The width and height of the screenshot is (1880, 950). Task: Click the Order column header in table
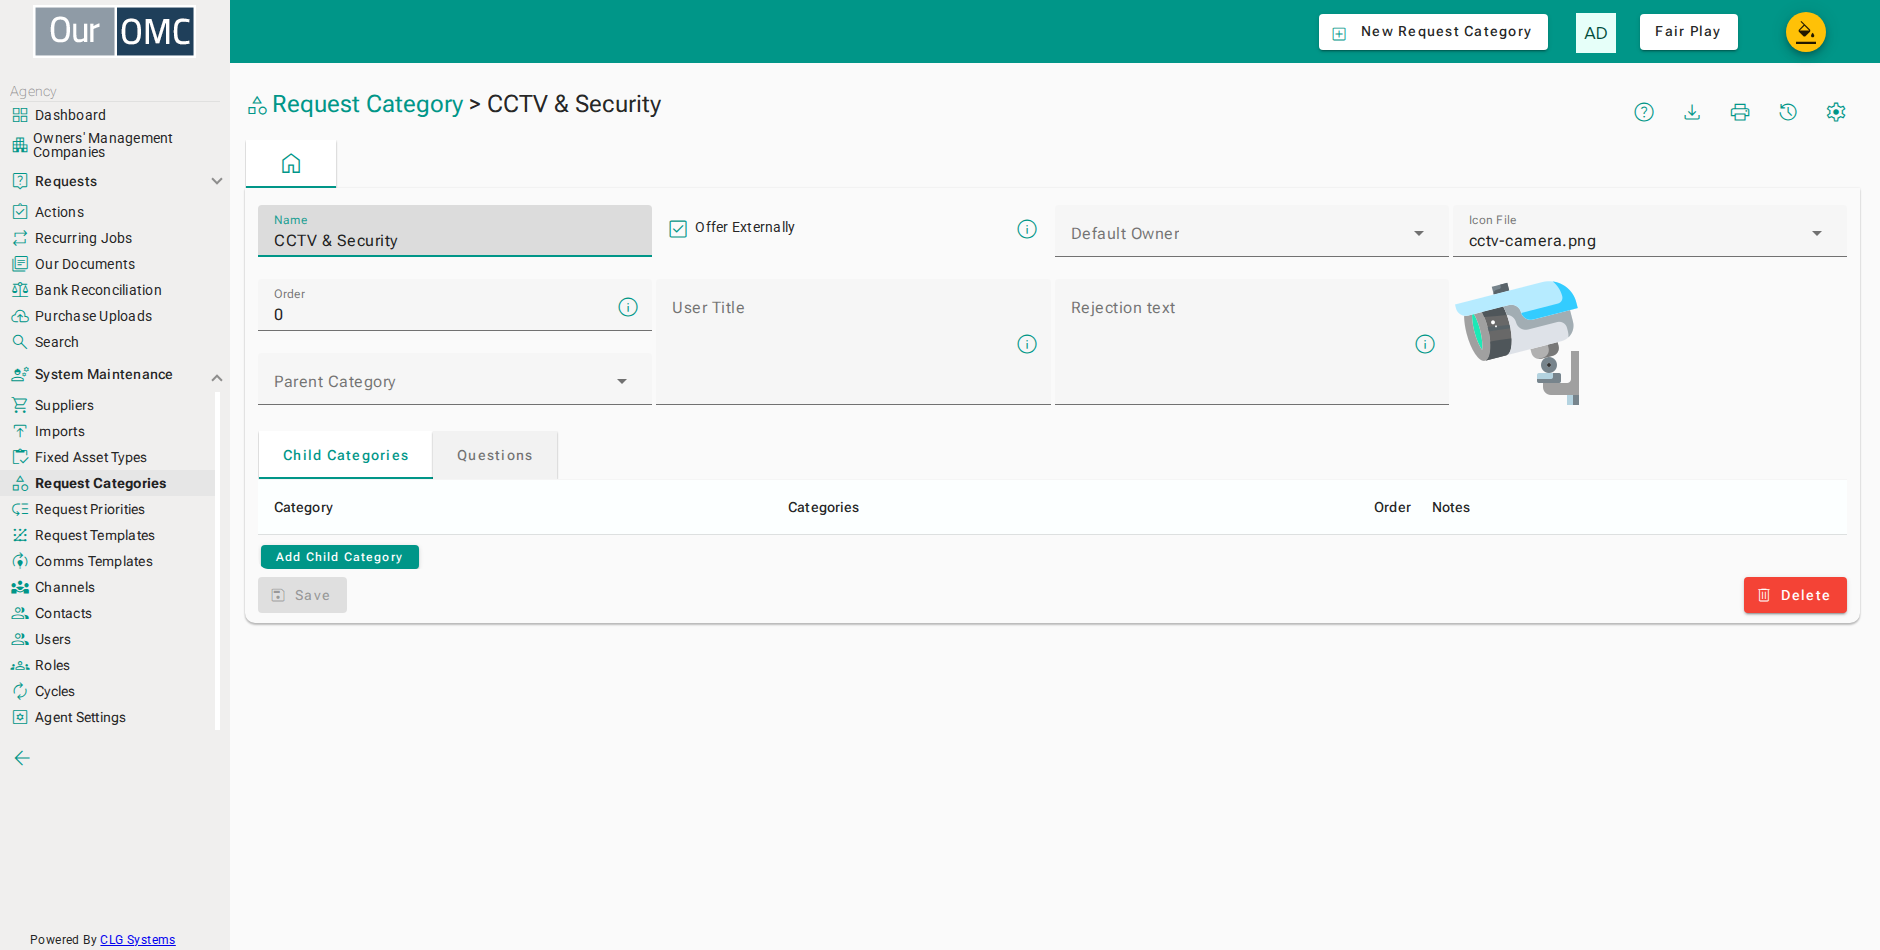(1392, 508)
